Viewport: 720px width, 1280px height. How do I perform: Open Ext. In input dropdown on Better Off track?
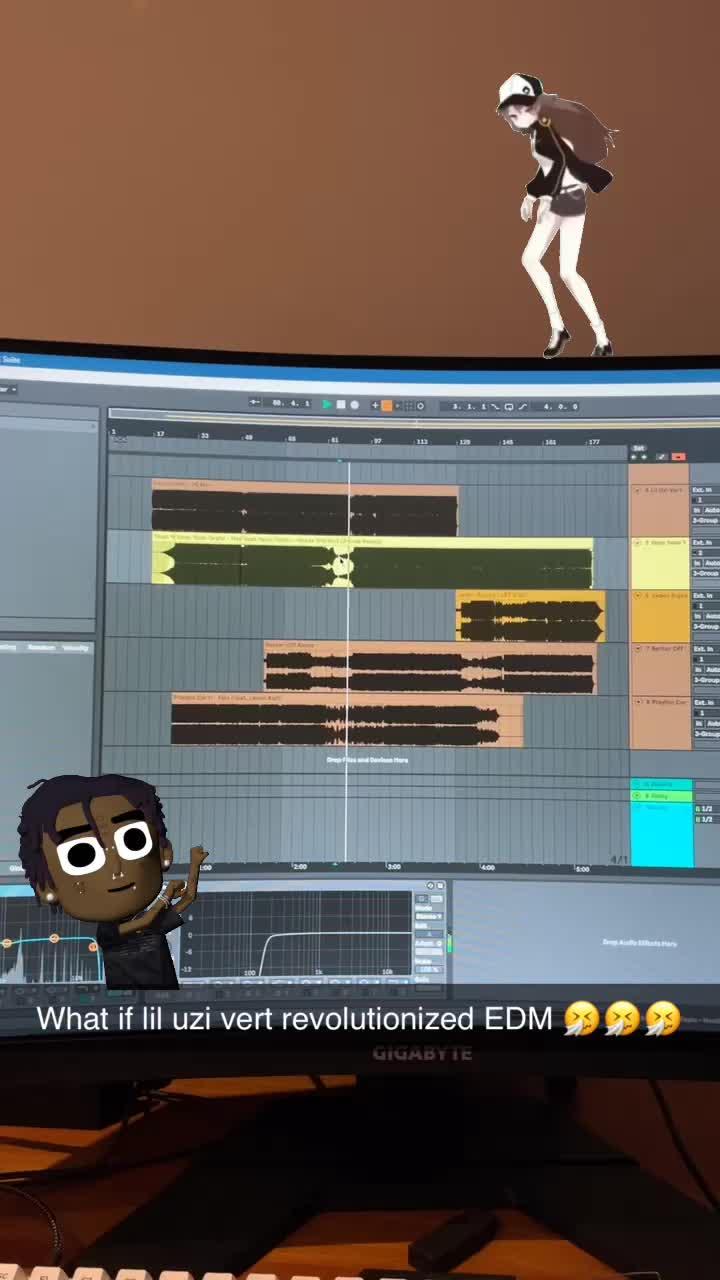tap(706, 649)
